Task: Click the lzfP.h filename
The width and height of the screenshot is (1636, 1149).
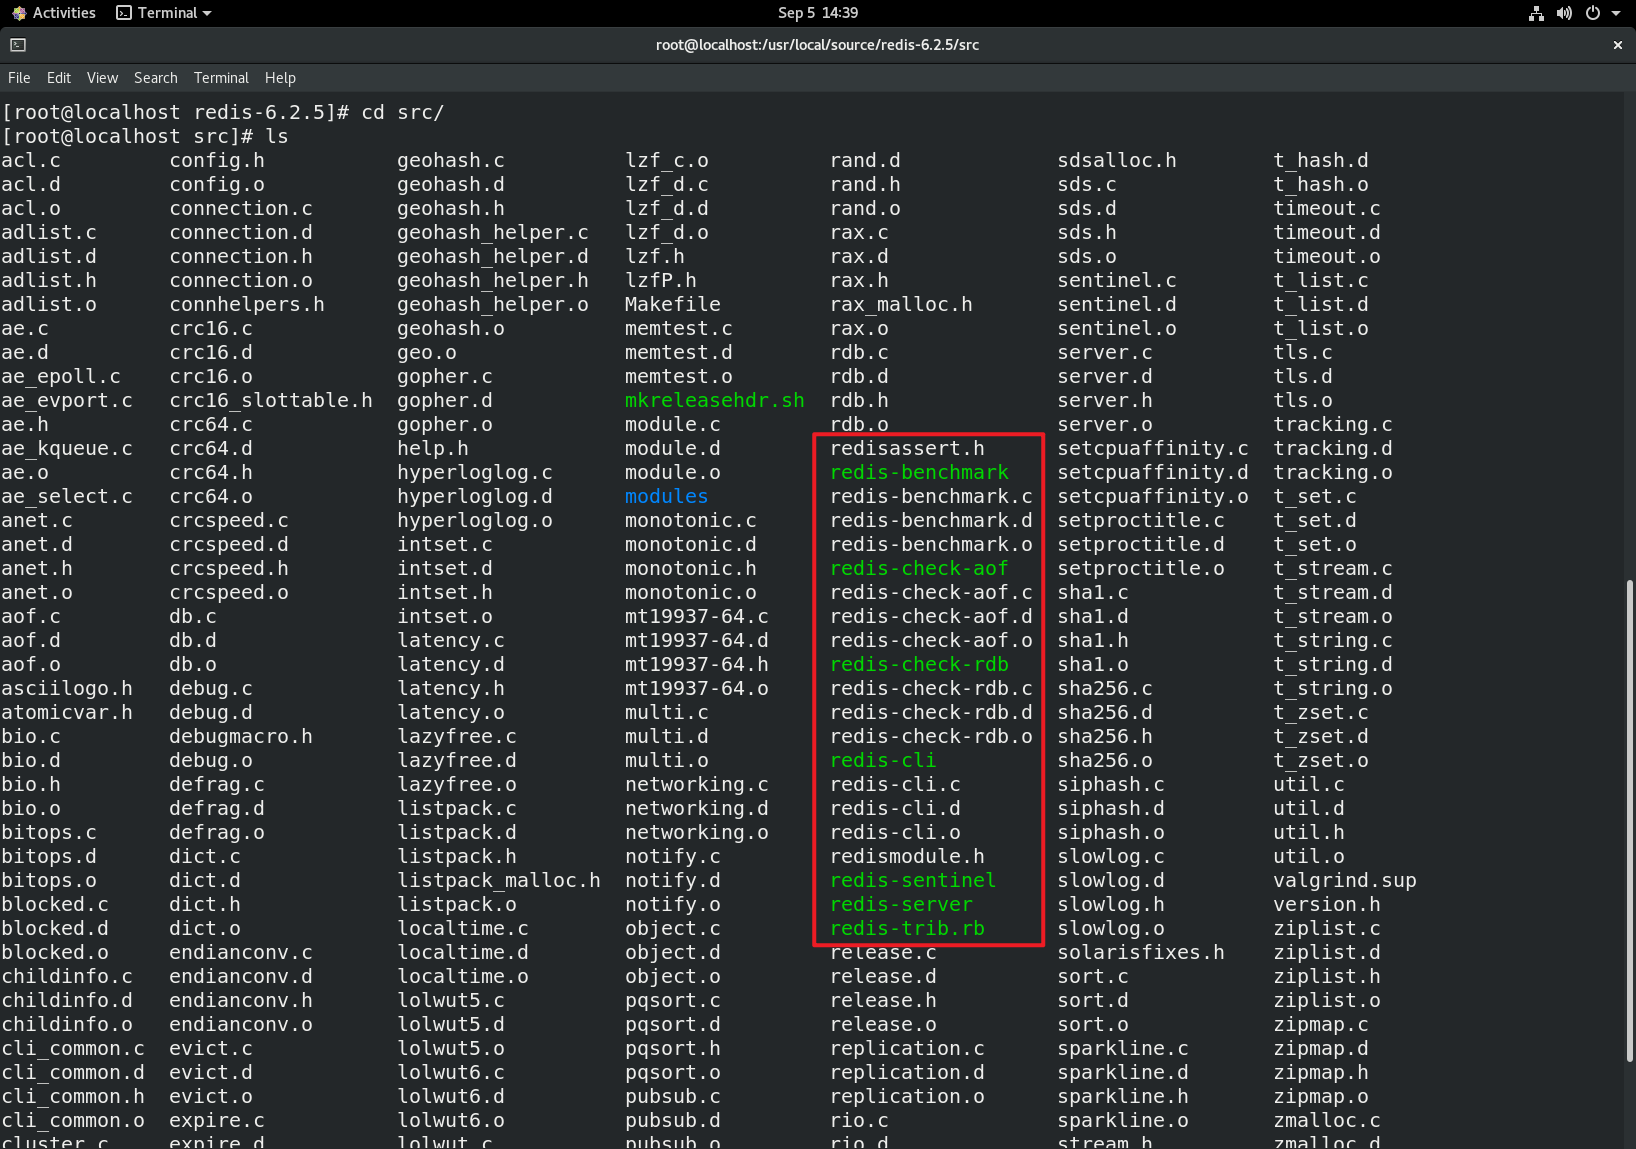Action: (660, 280)
